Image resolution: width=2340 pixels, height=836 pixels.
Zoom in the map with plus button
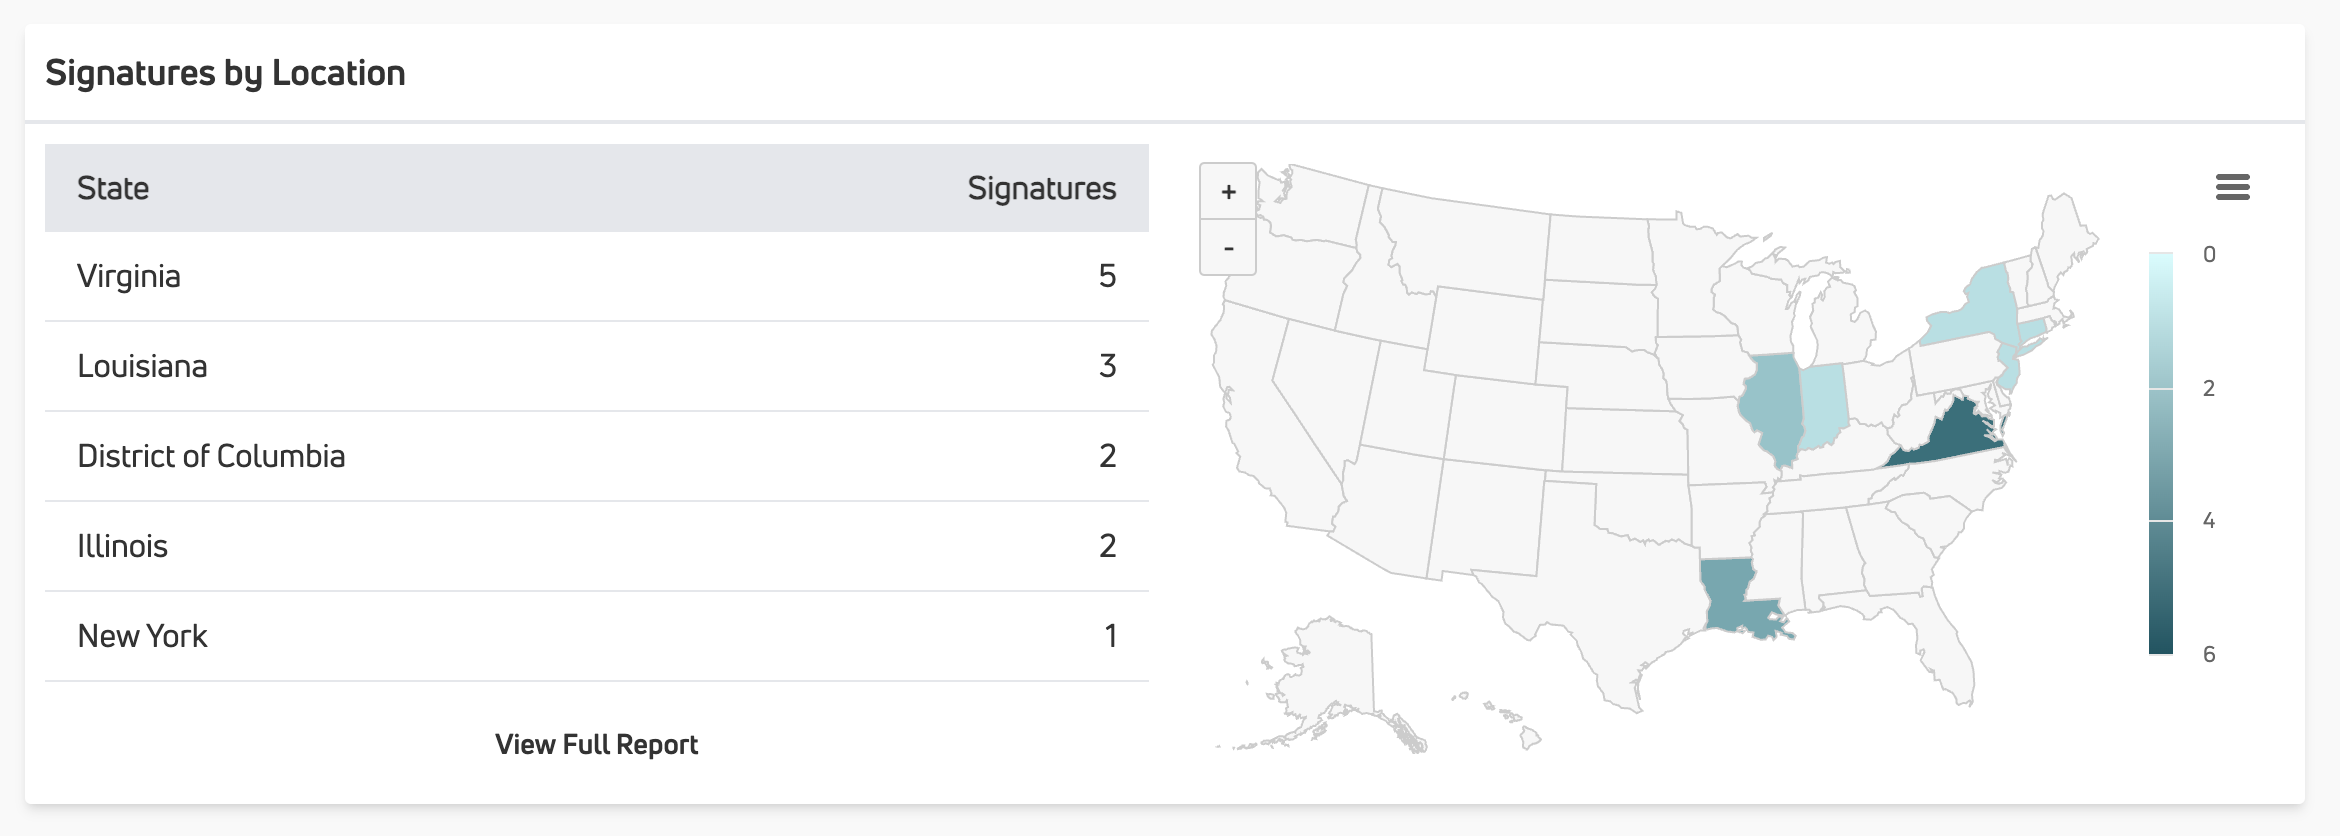click(1228, 191)
